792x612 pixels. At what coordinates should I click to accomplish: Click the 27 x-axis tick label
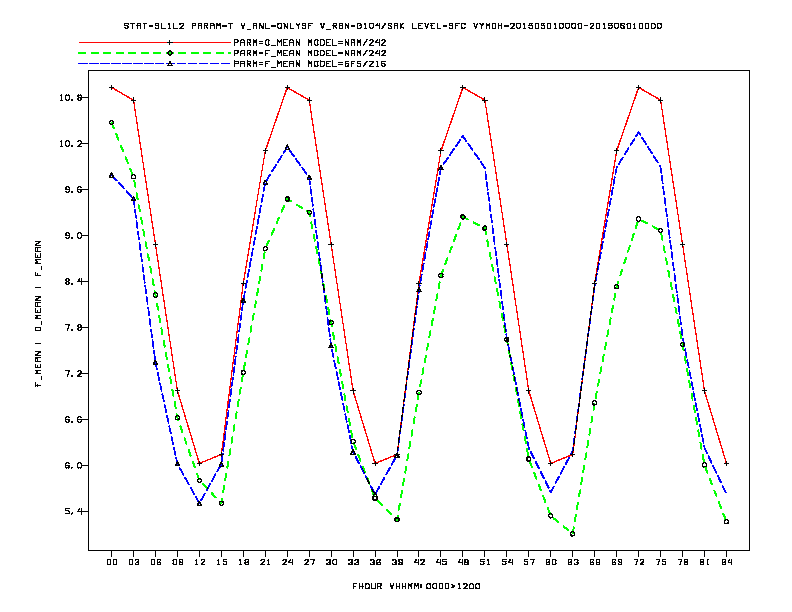(x=309, y=562)
